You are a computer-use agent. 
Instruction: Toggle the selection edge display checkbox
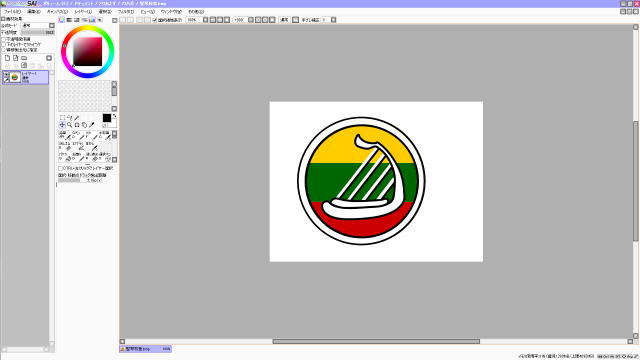155,20
